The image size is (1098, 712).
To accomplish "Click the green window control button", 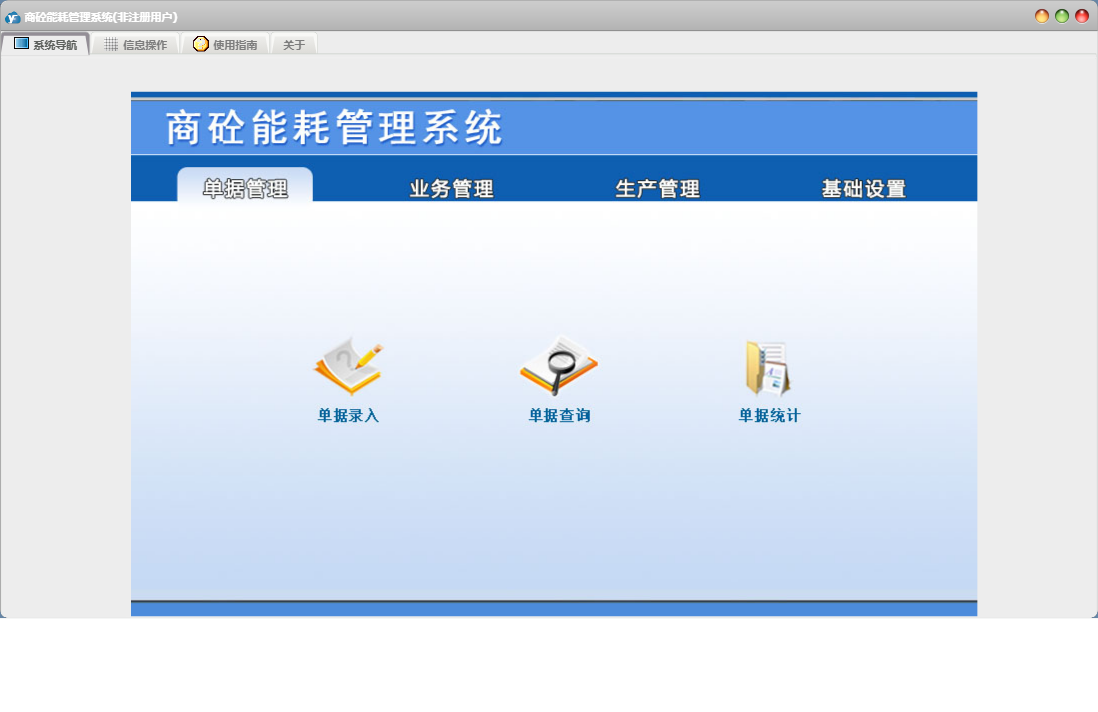I will [1062, 16].
